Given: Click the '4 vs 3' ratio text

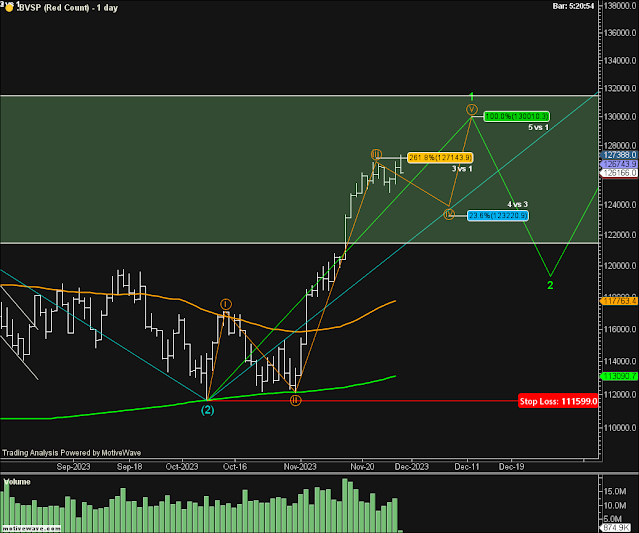Looking at the screenshot, I should pyautogui.click(x=518, y=204).
